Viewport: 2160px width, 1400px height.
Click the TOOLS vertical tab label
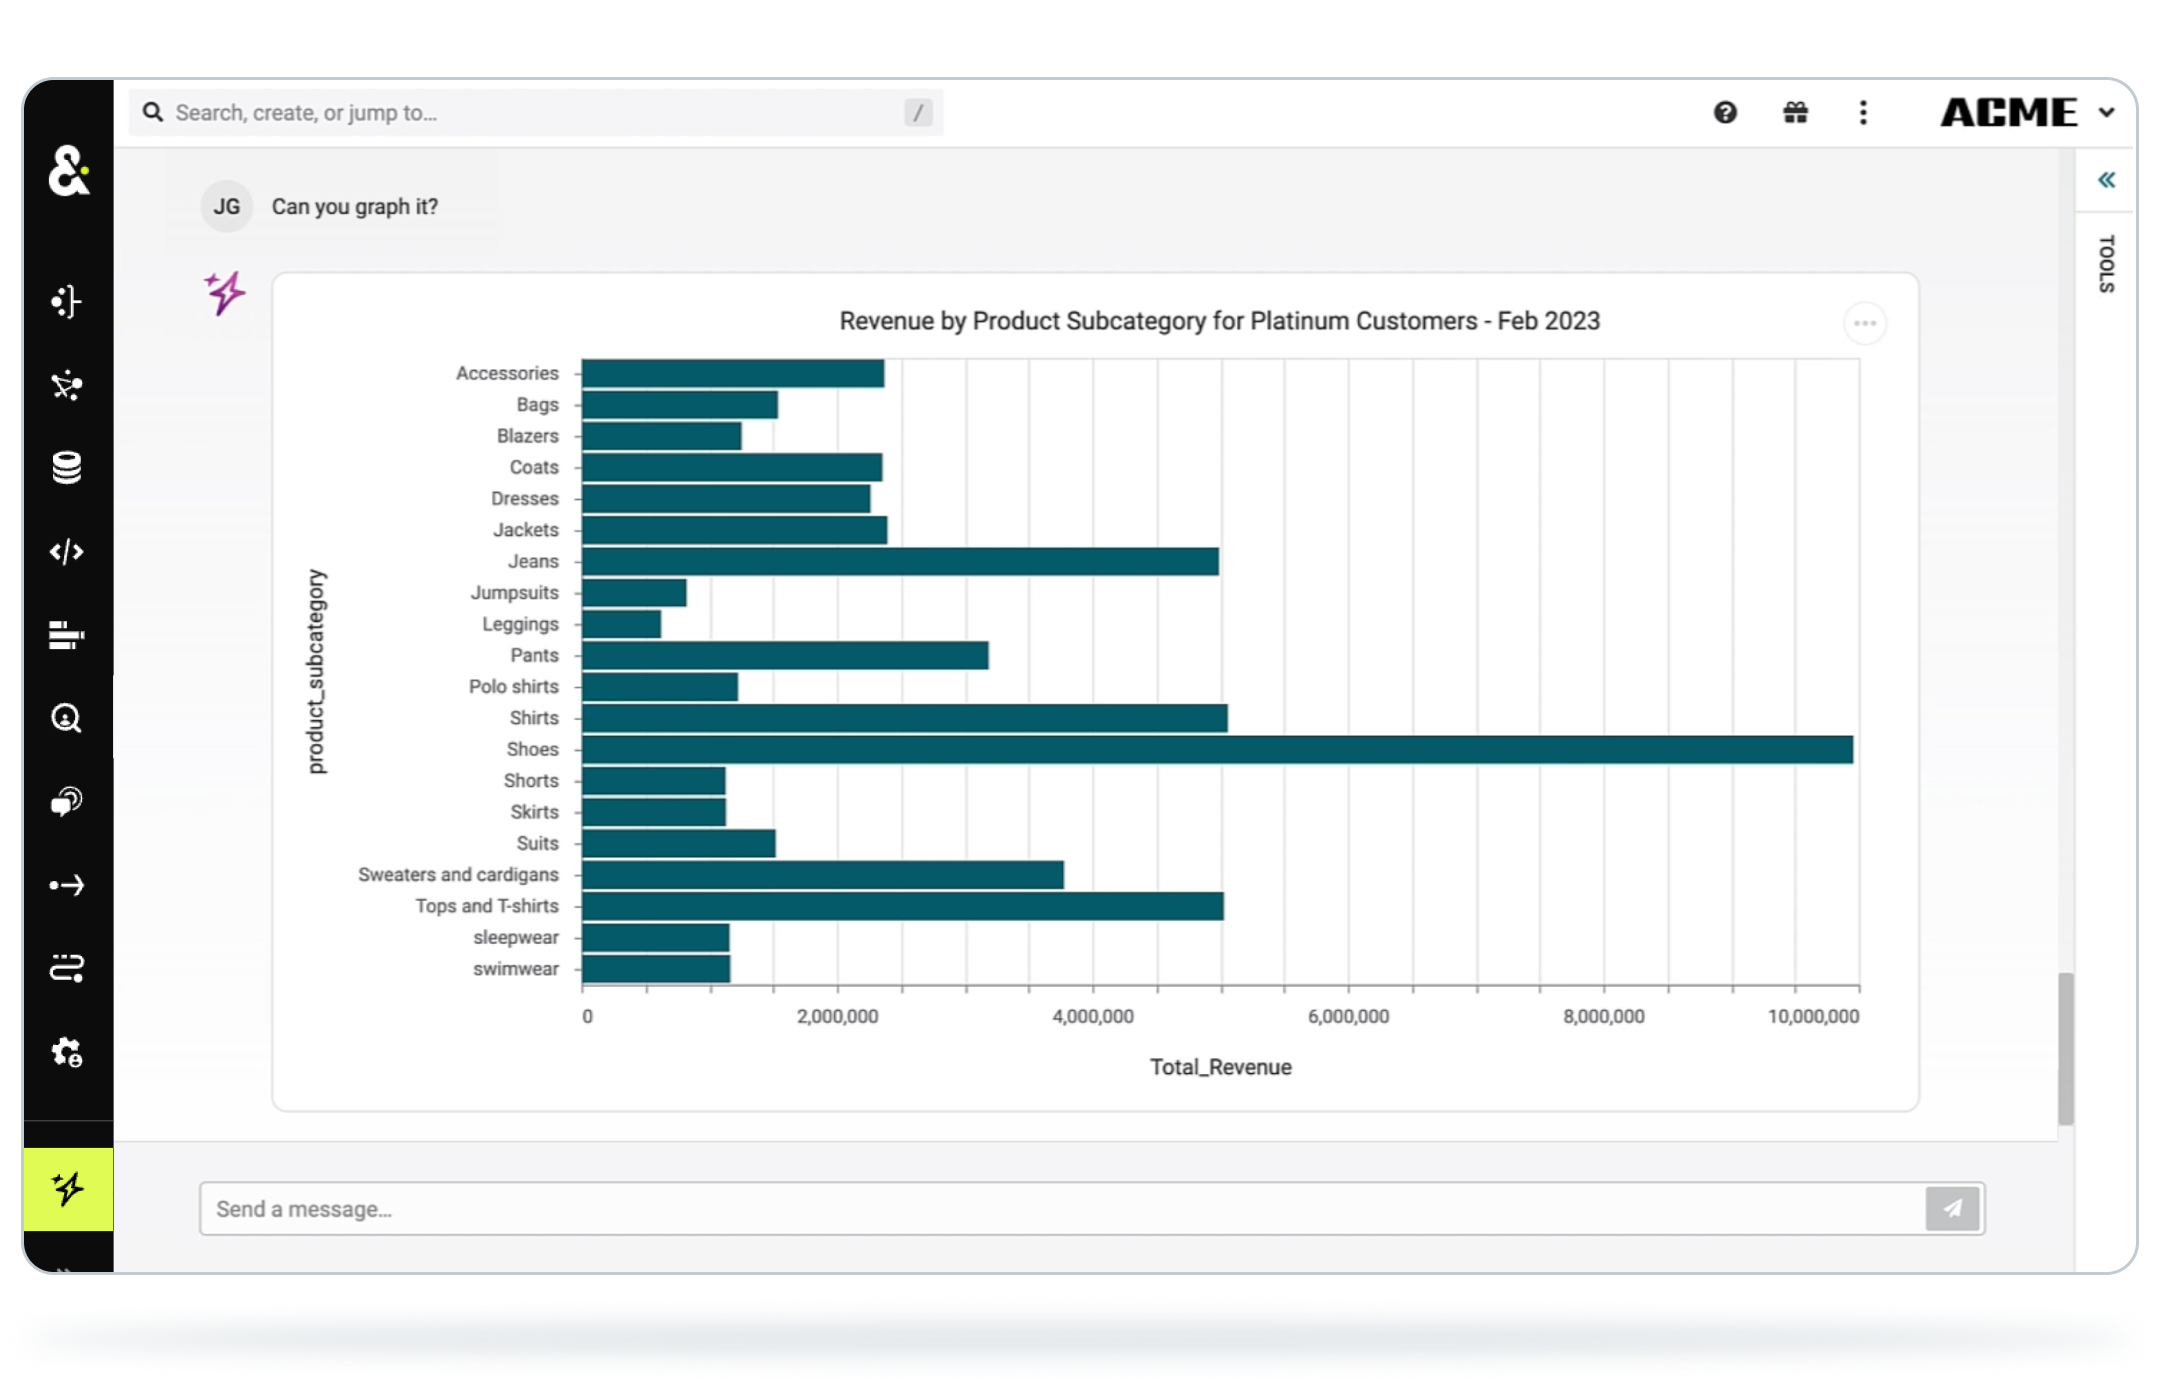coord(2106,264)
